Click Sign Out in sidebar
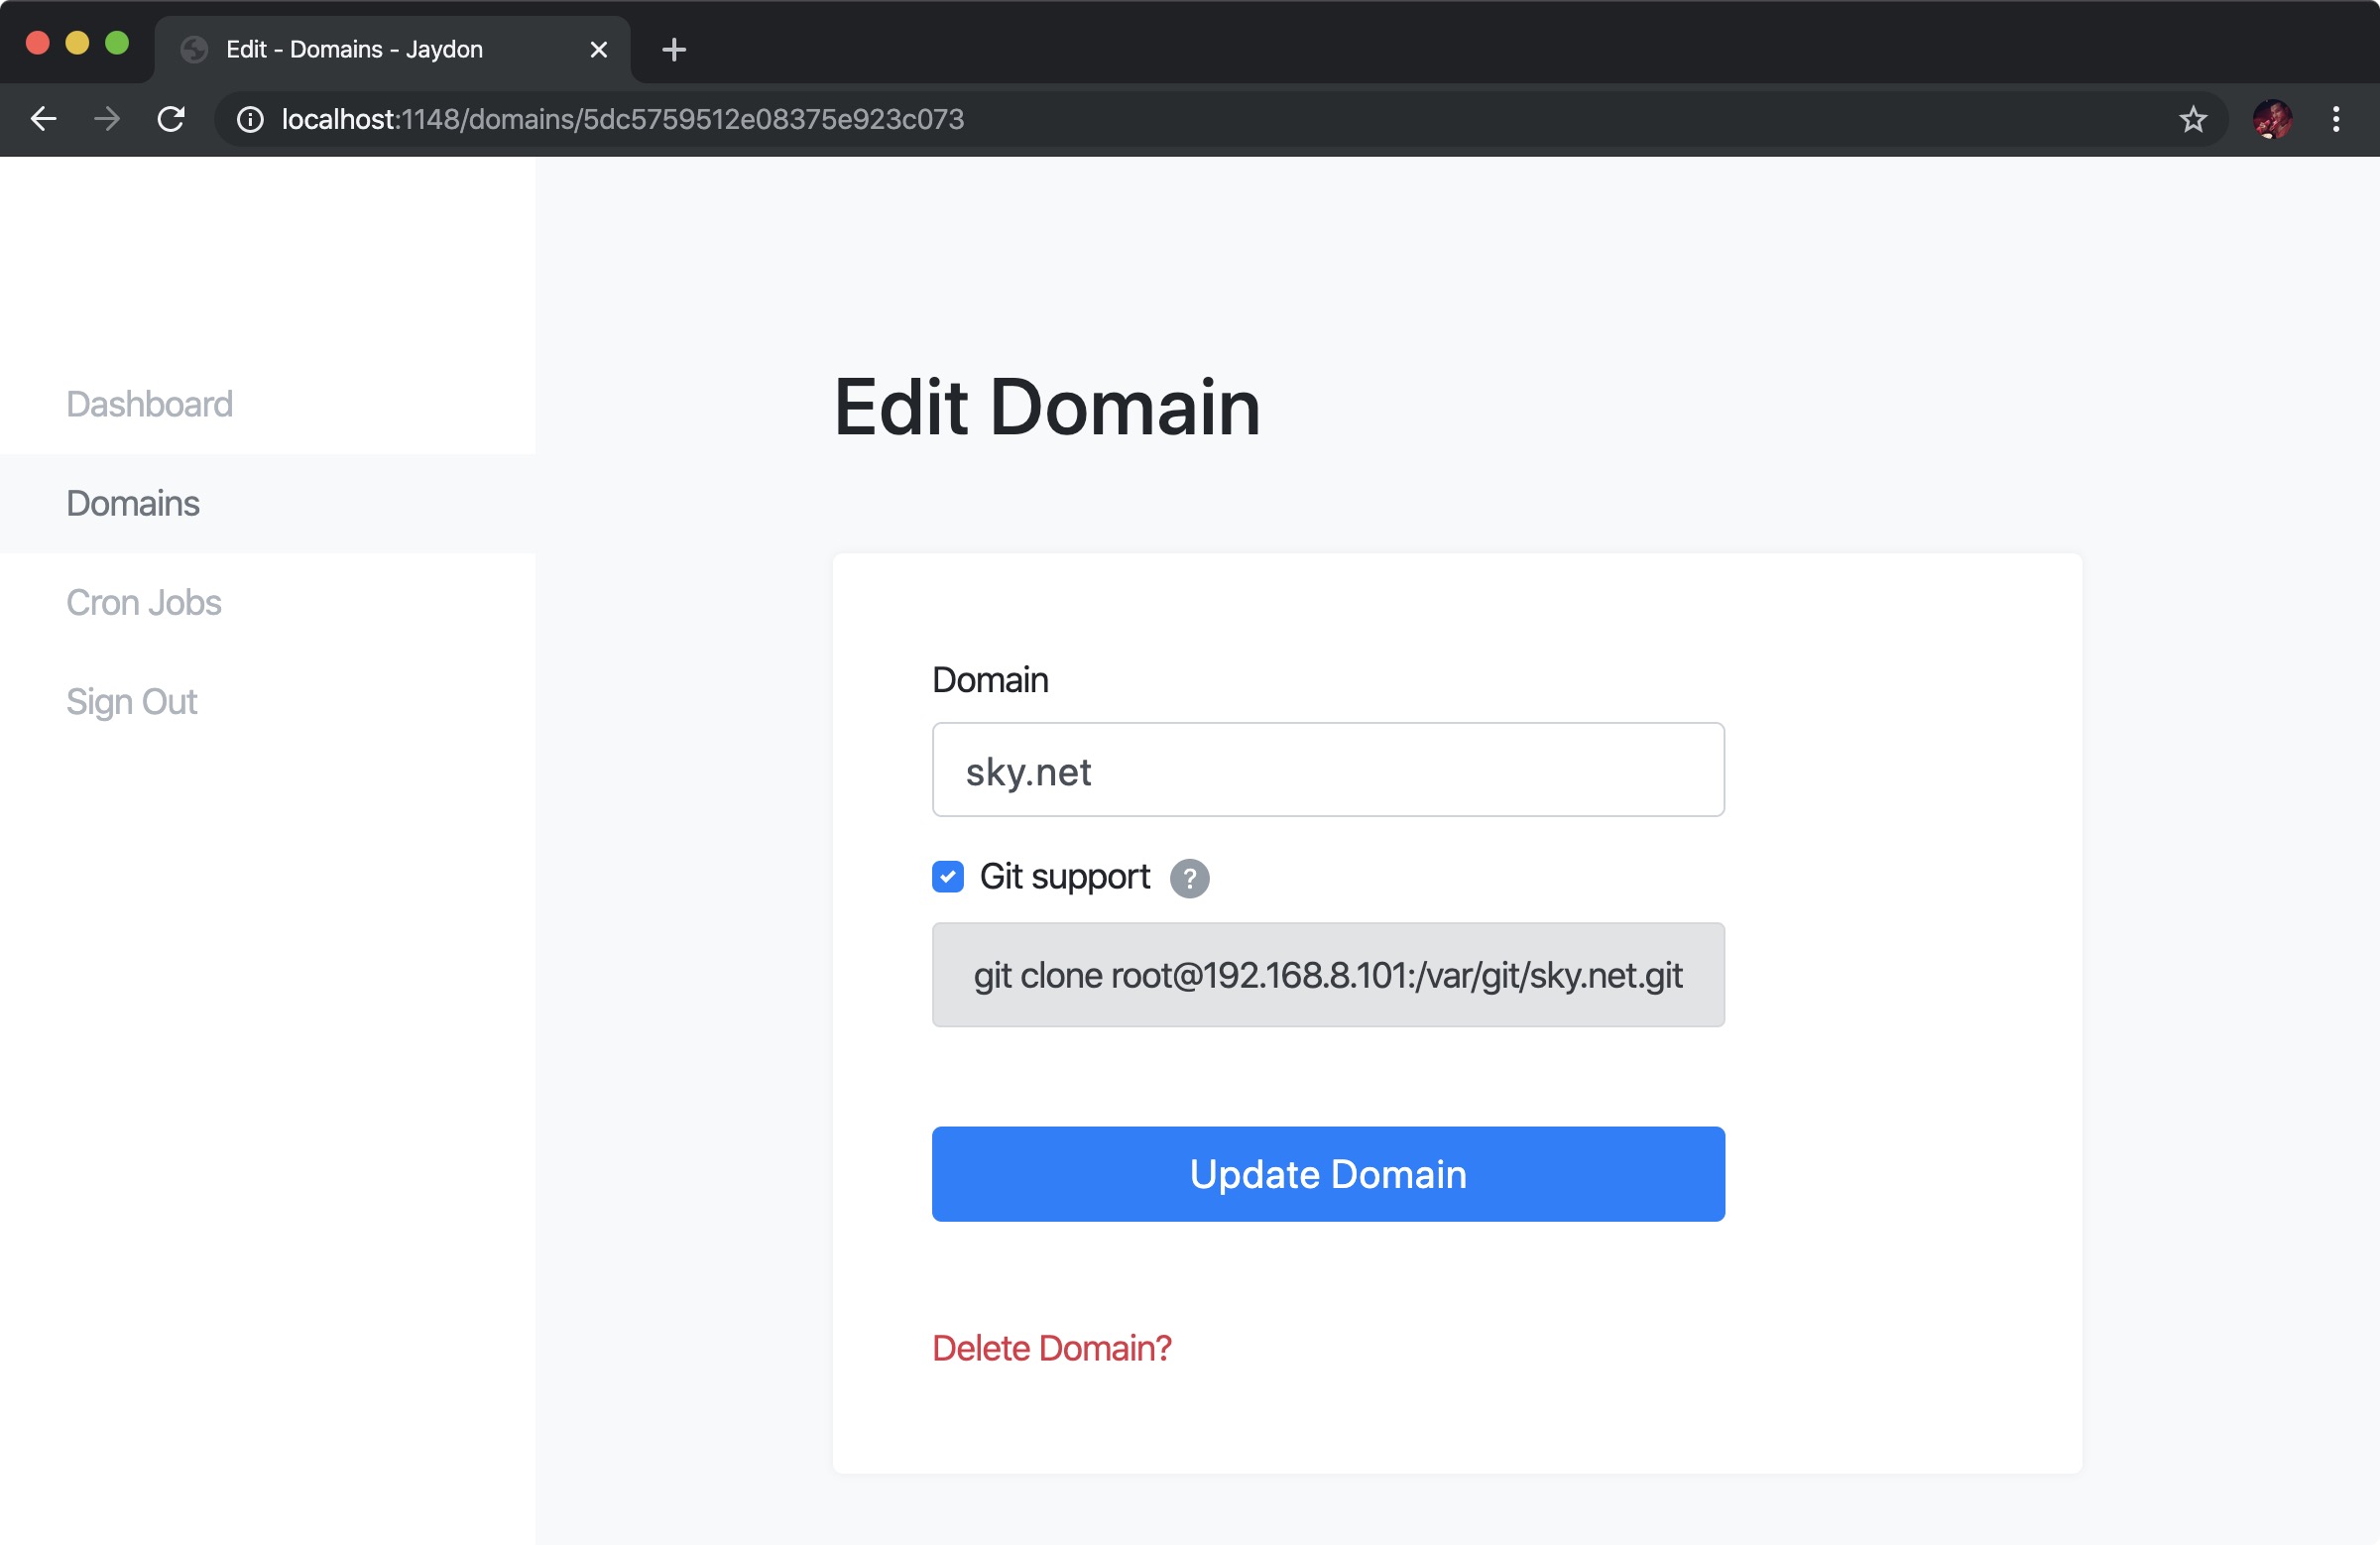Image resolution: width=2380 pixels, height=1545 pixels. click(131, 701)
